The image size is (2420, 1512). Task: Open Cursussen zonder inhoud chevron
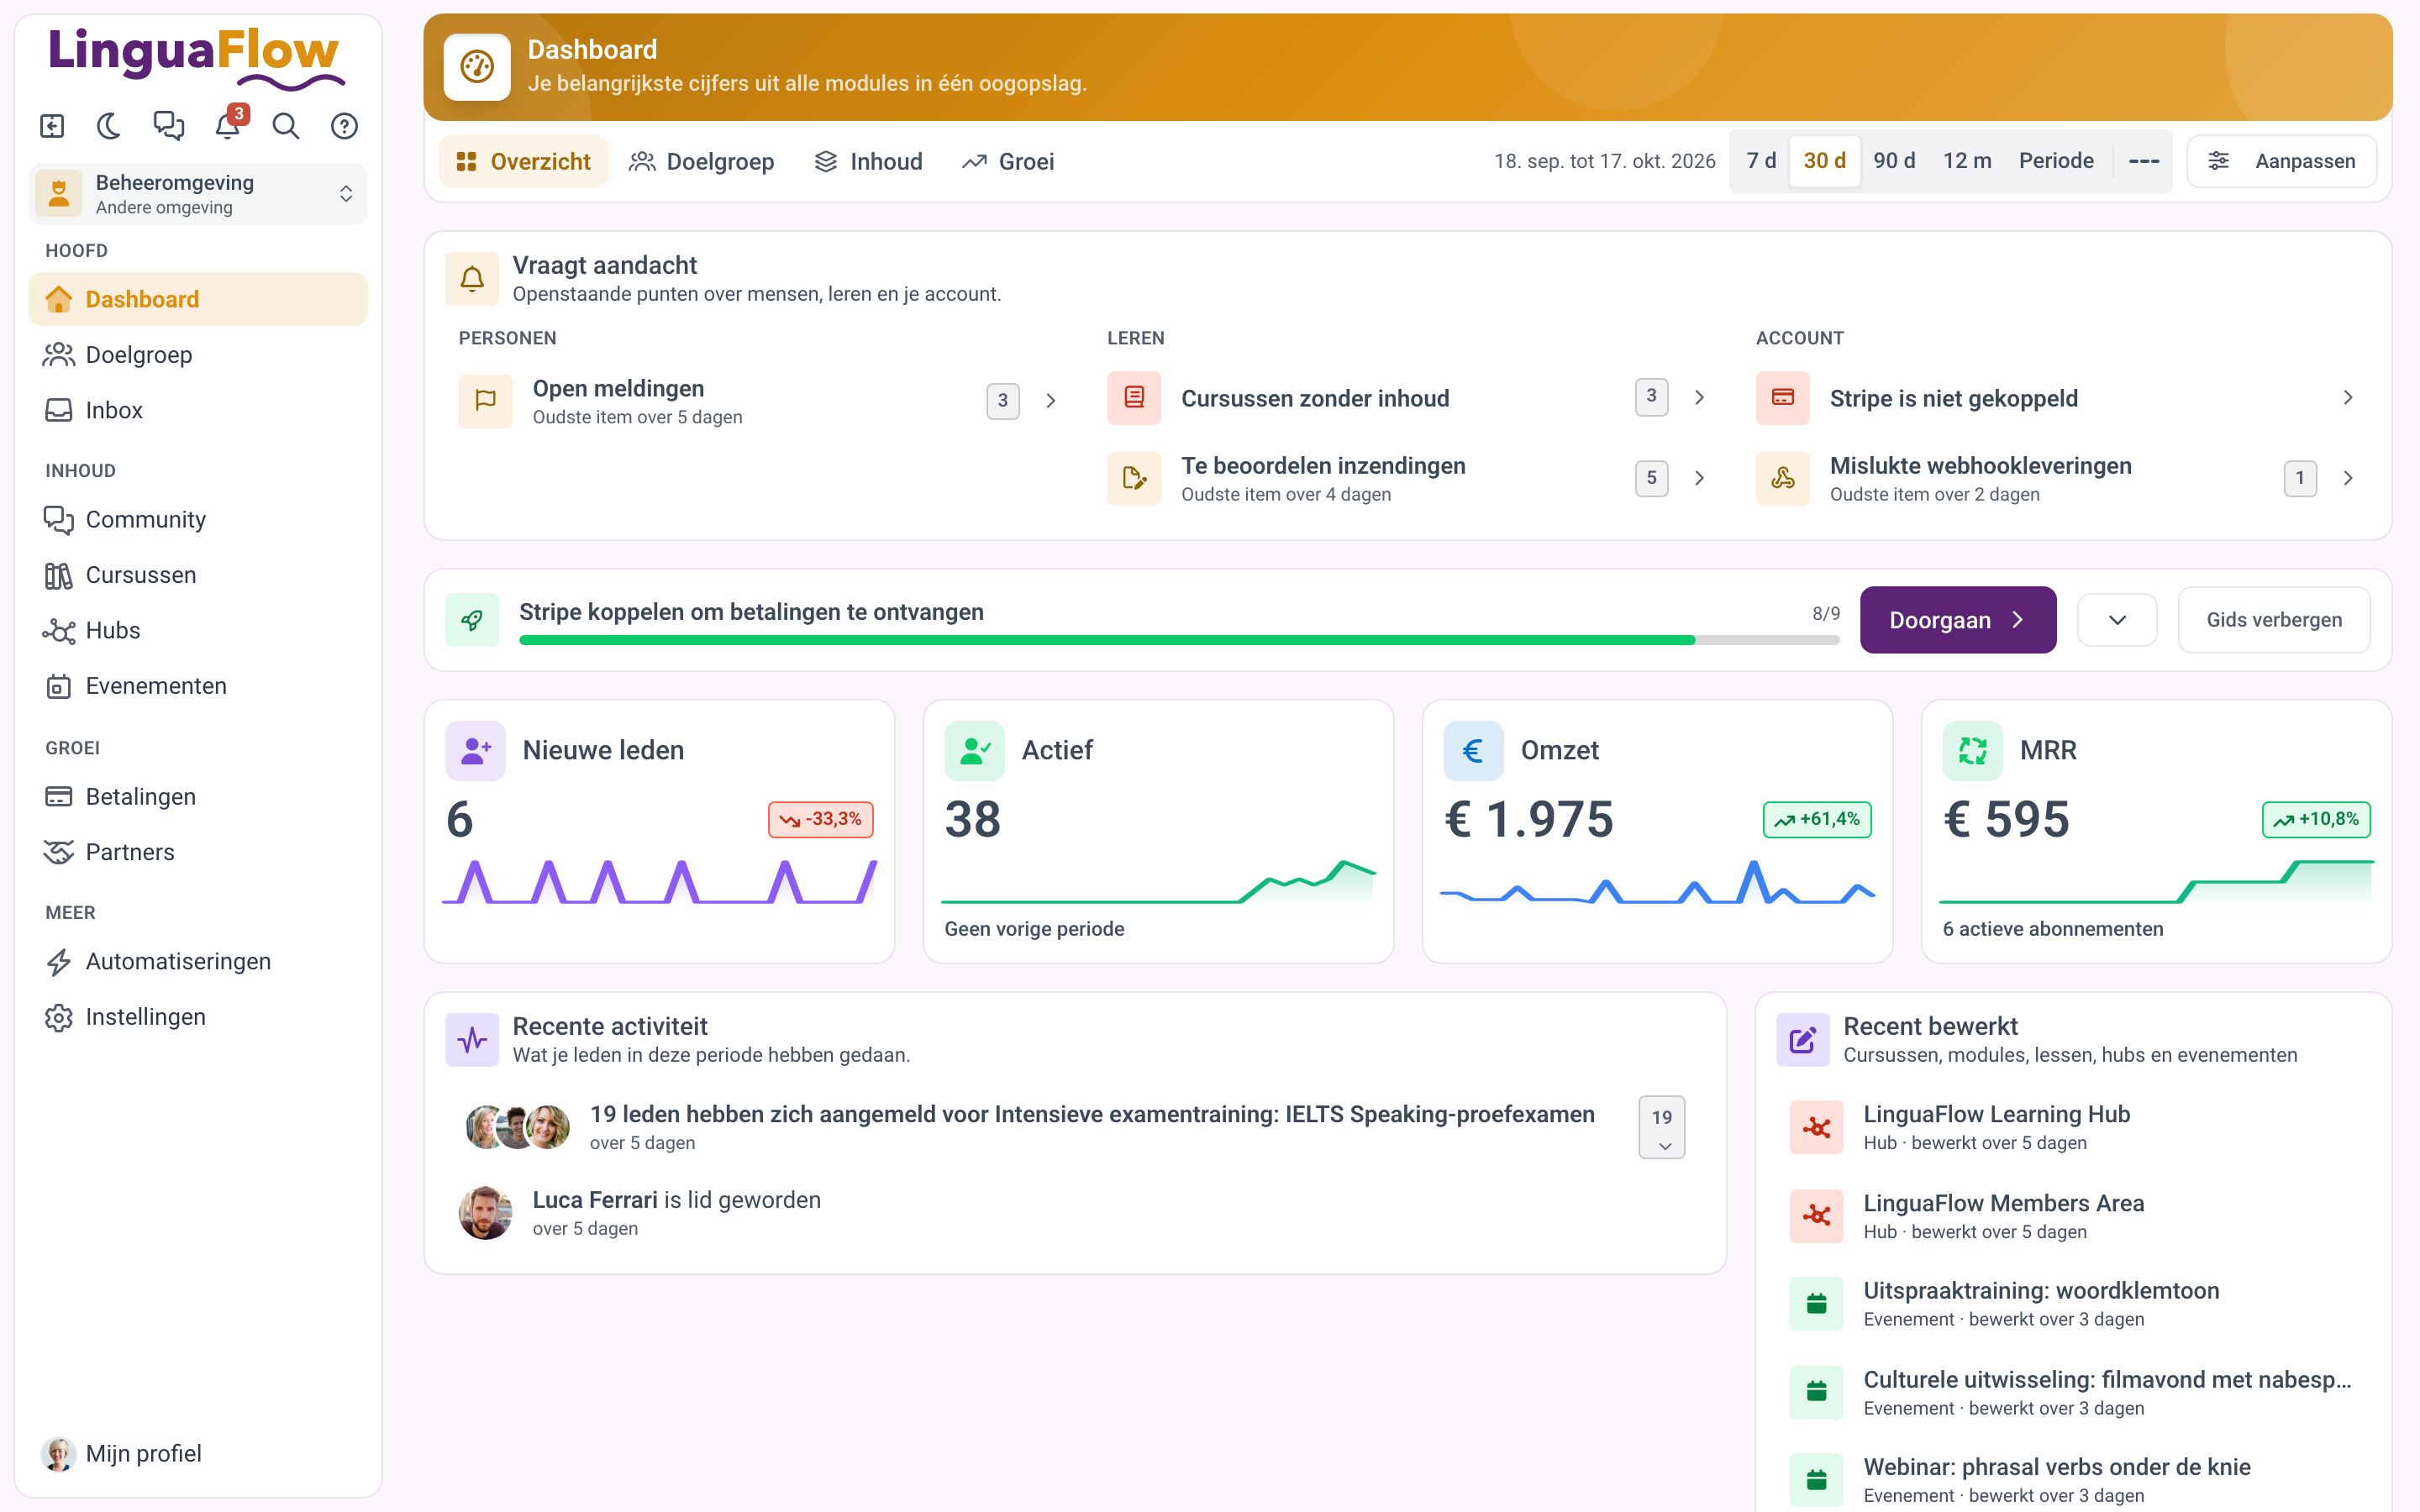pyautogui.click(x=1699, y=398)
